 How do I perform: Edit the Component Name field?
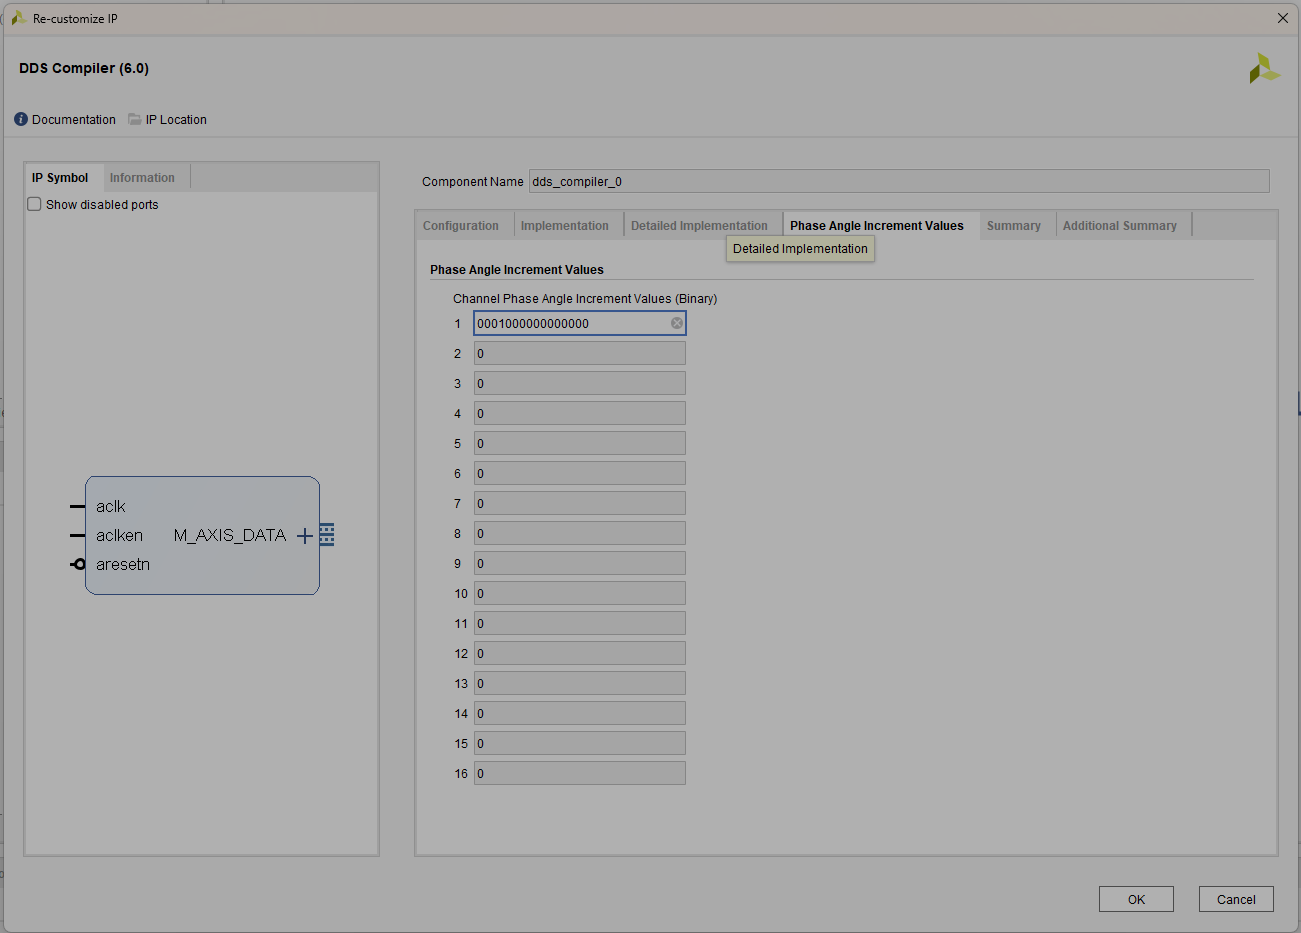[x=899, y=181]
